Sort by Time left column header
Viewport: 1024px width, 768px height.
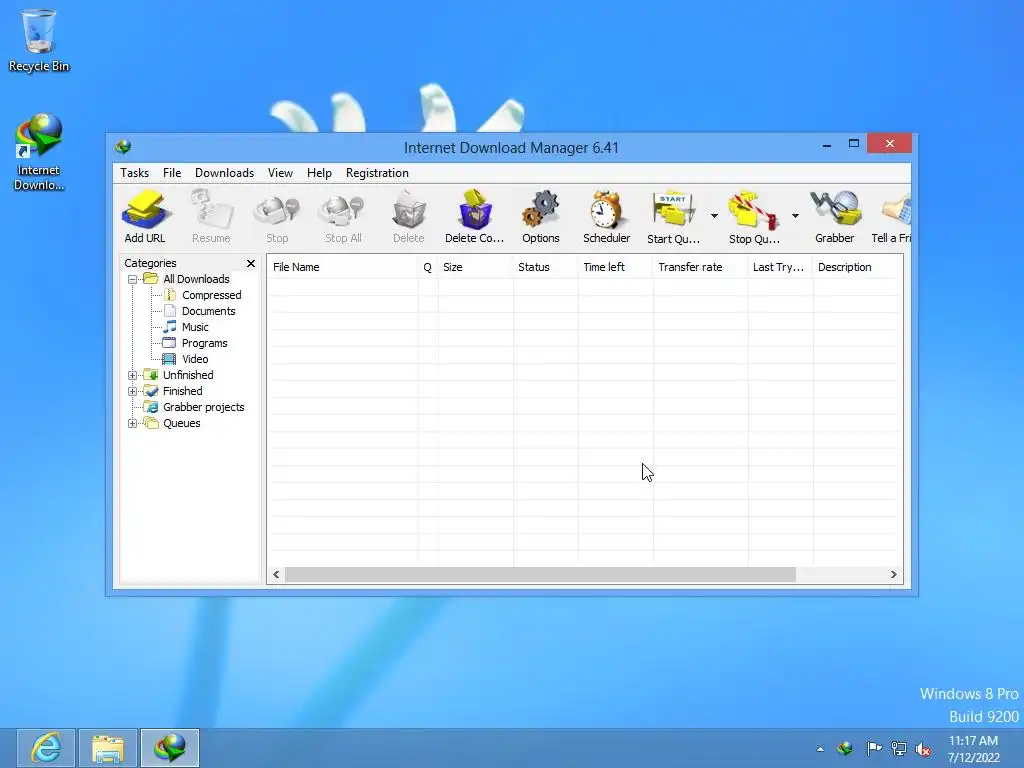pyautogui.click(x=615, y=267)
